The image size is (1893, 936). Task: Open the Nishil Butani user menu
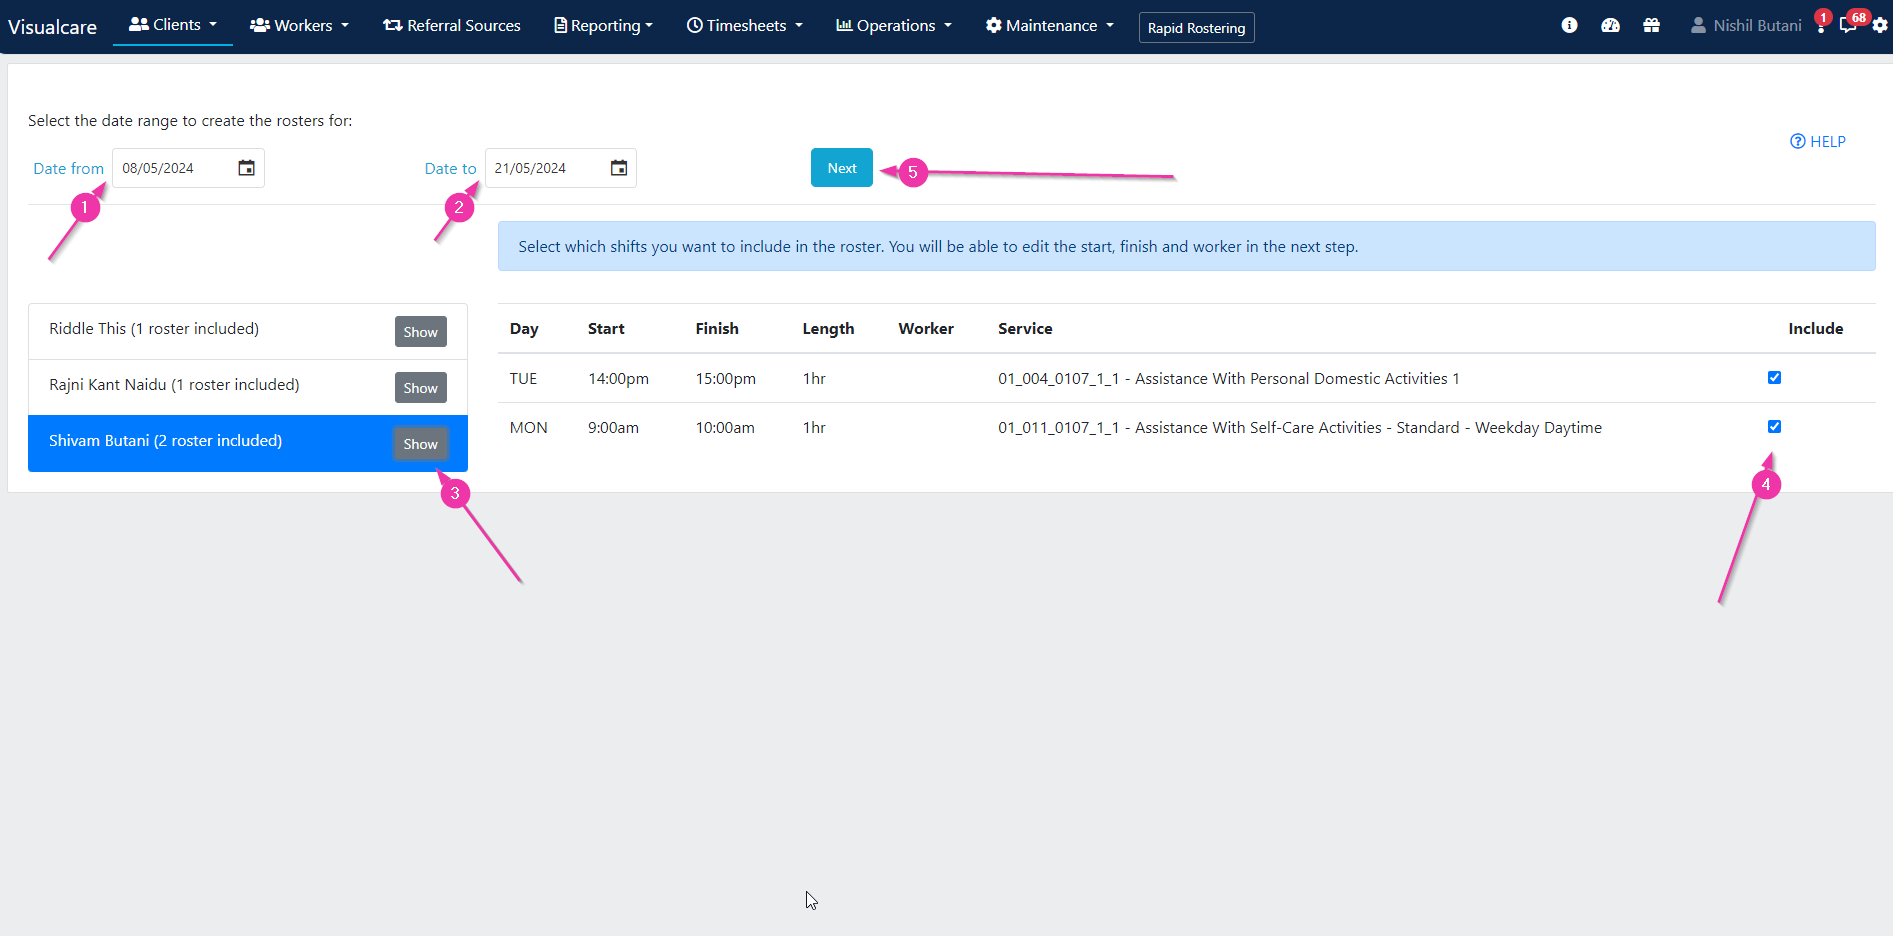(1746, 26)
